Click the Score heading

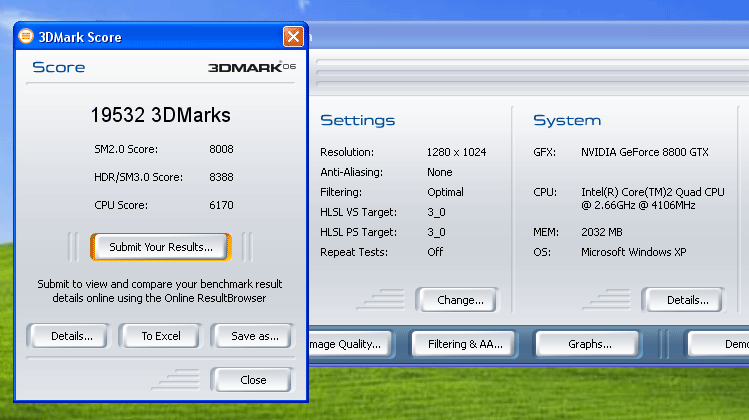pyautogui.click(x=58, y=67)
